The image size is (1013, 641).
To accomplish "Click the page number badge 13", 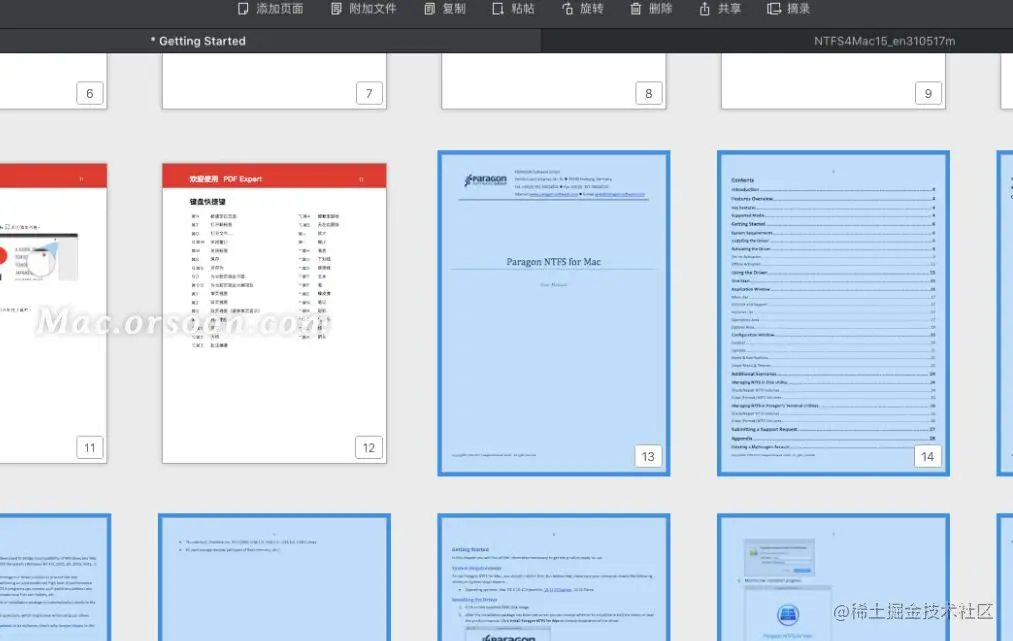I will pos(648,456).
